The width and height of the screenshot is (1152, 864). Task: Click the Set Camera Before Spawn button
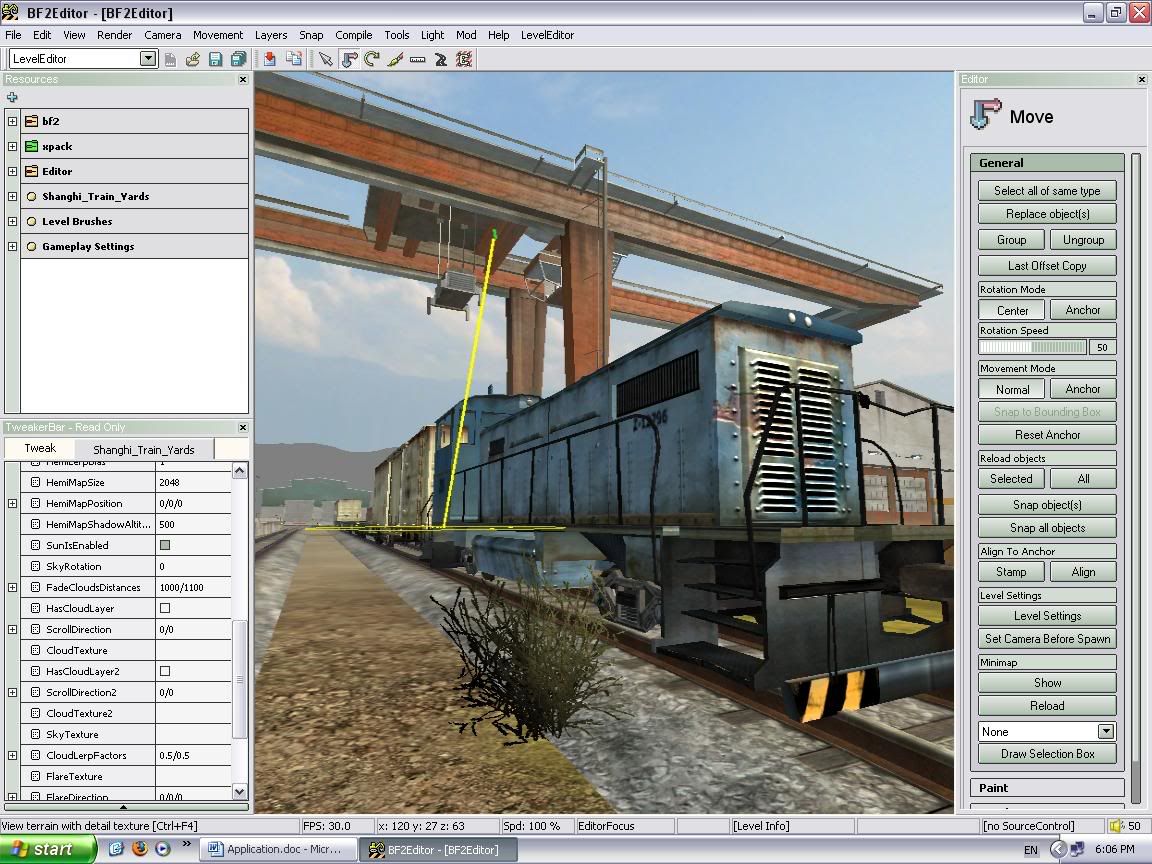click(x=1047, y=639)
